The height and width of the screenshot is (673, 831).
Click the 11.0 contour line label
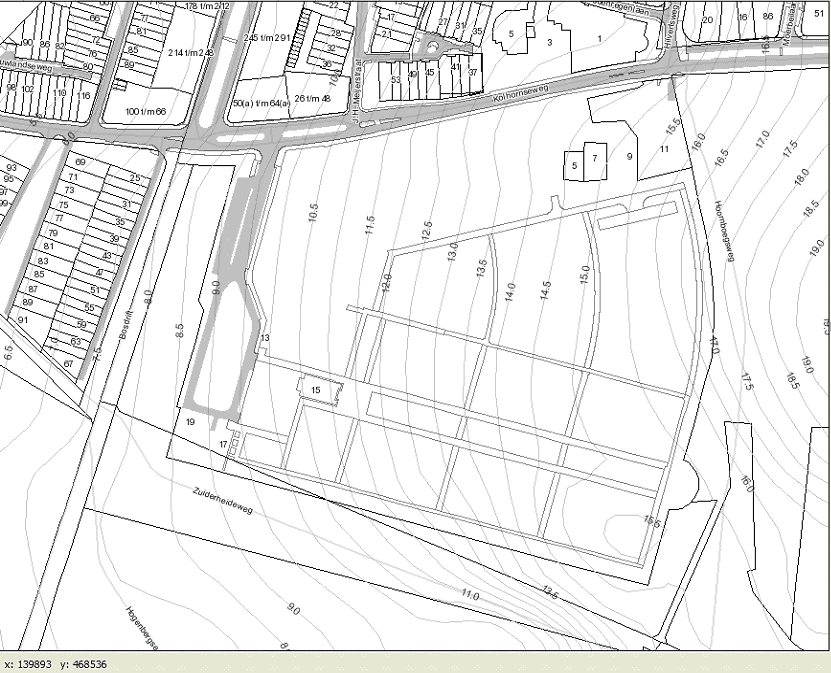pyautogui.click(x=470, y=595)
